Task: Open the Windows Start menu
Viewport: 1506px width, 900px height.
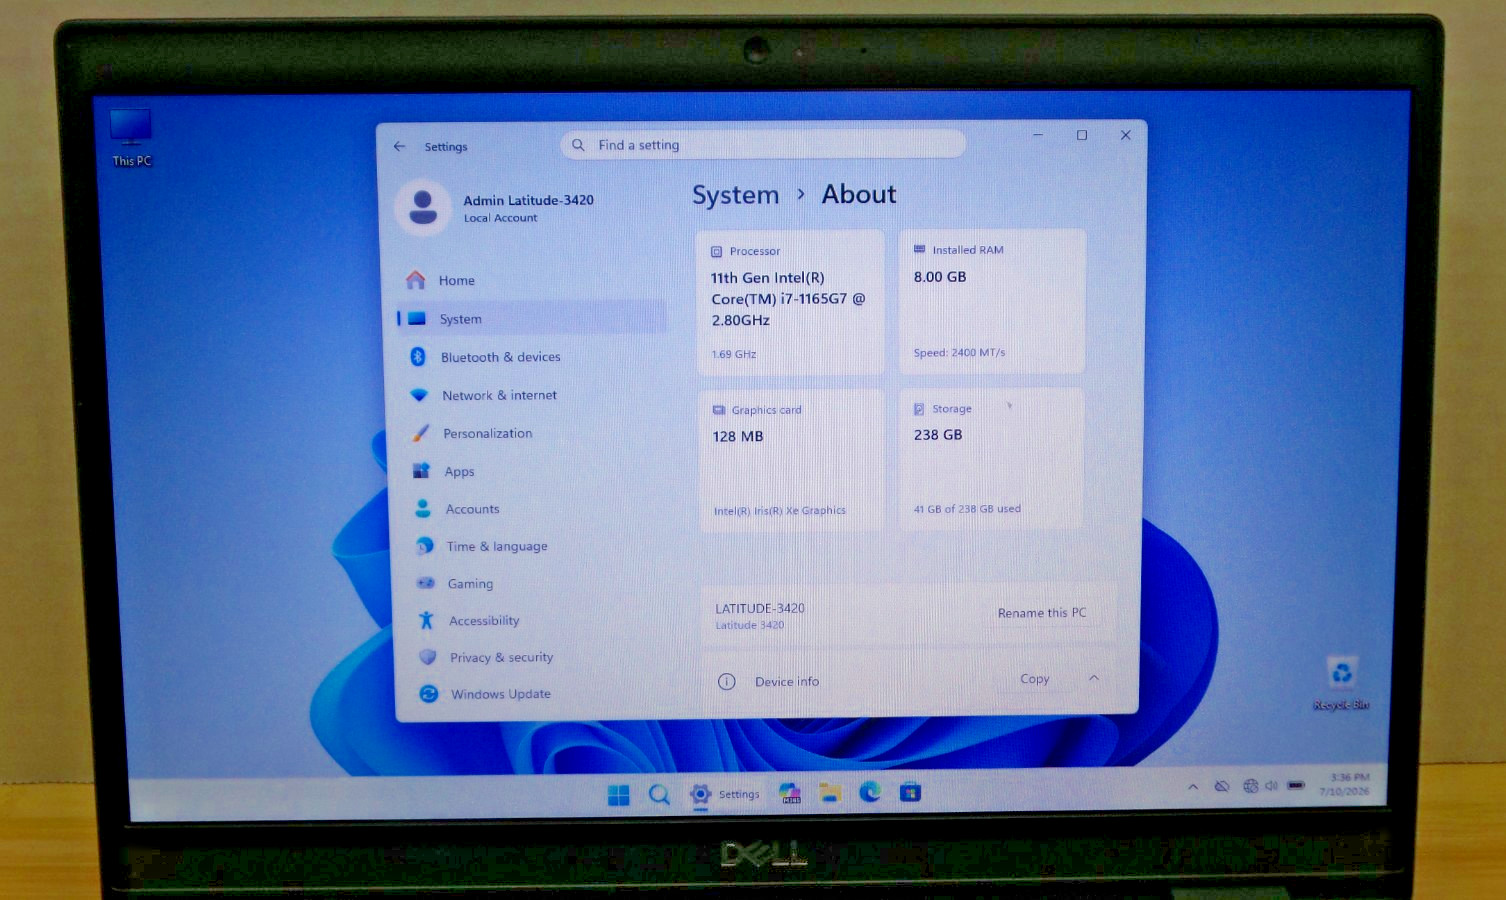Action: tap(619, 795)
